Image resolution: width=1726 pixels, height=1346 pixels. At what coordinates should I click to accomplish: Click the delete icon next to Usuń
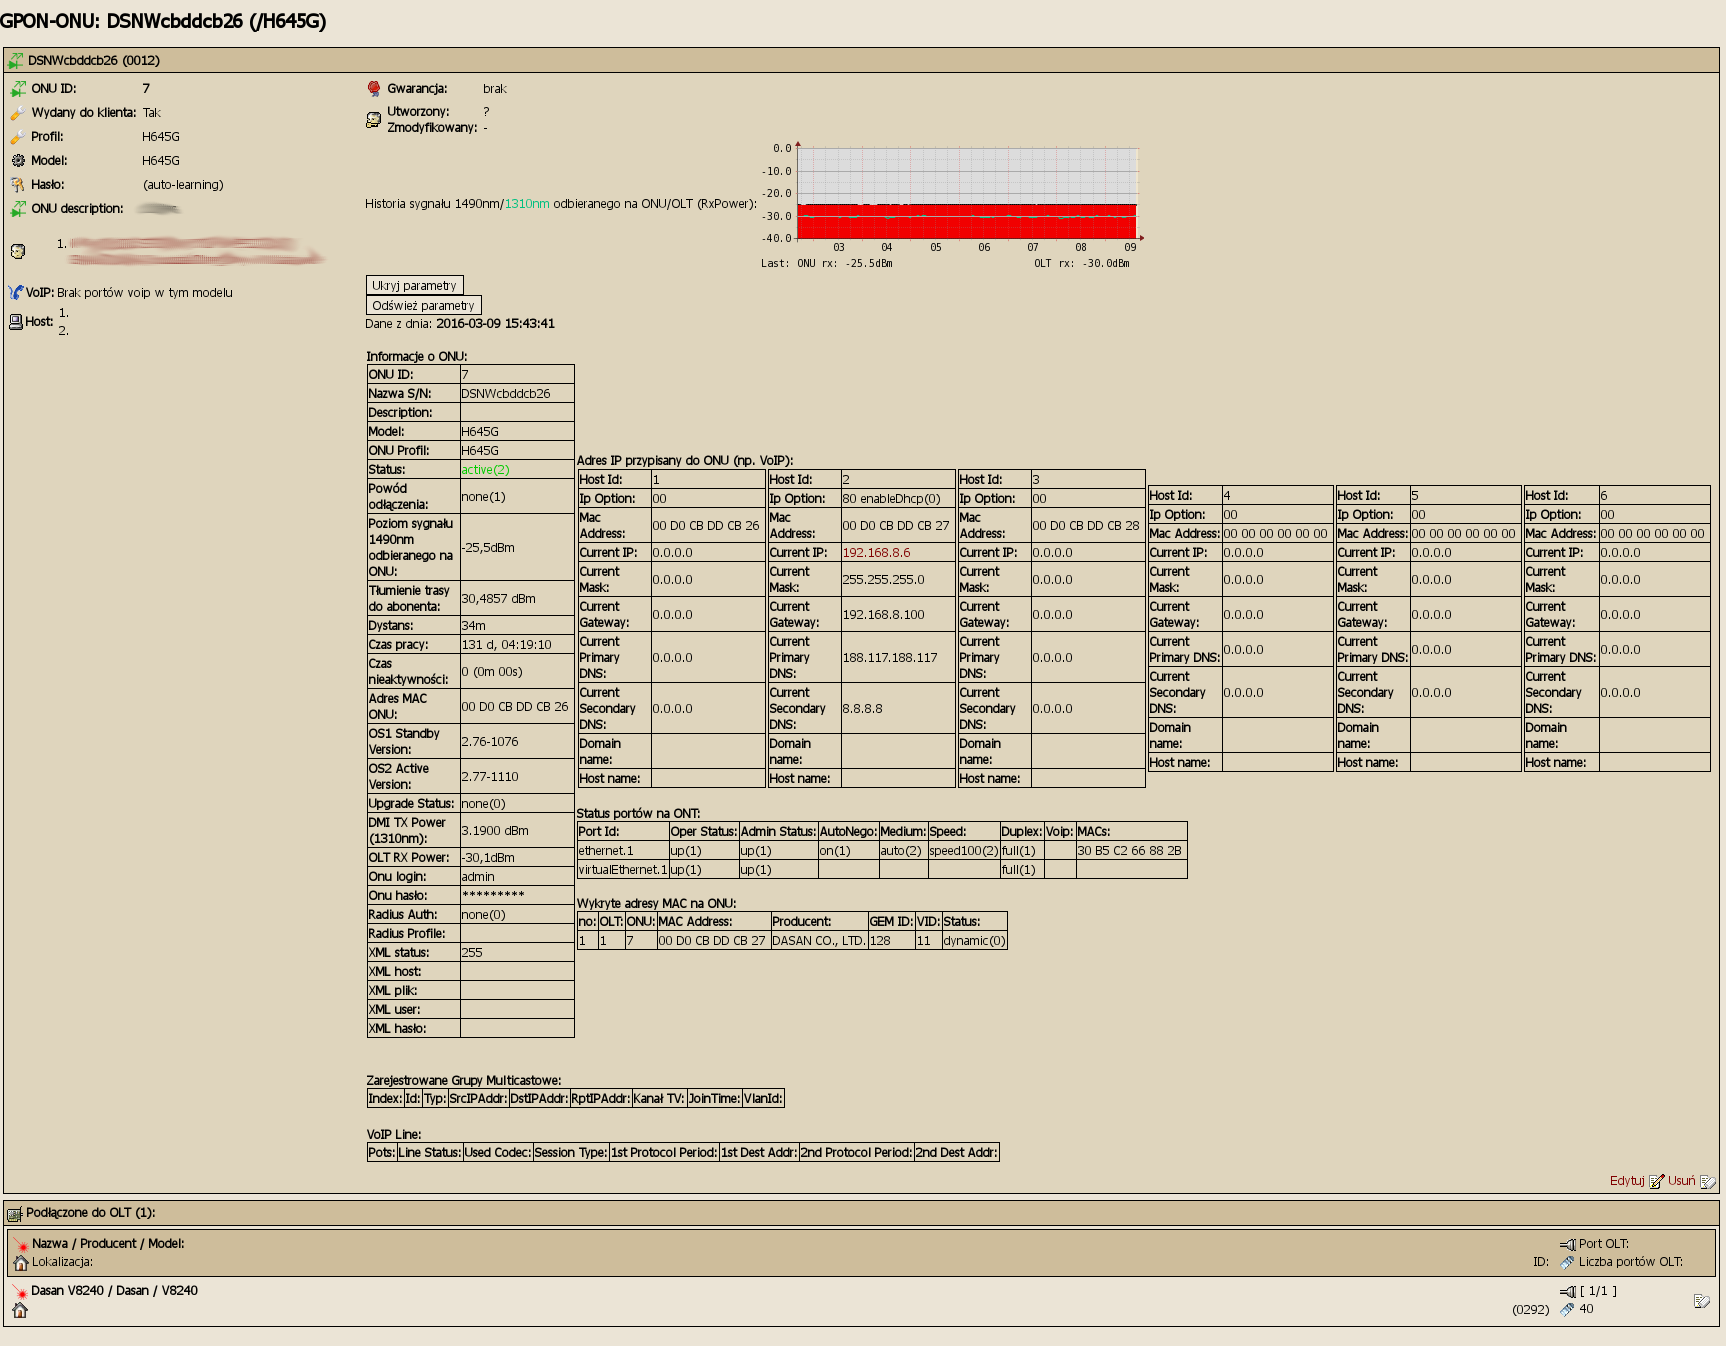1707,1181
